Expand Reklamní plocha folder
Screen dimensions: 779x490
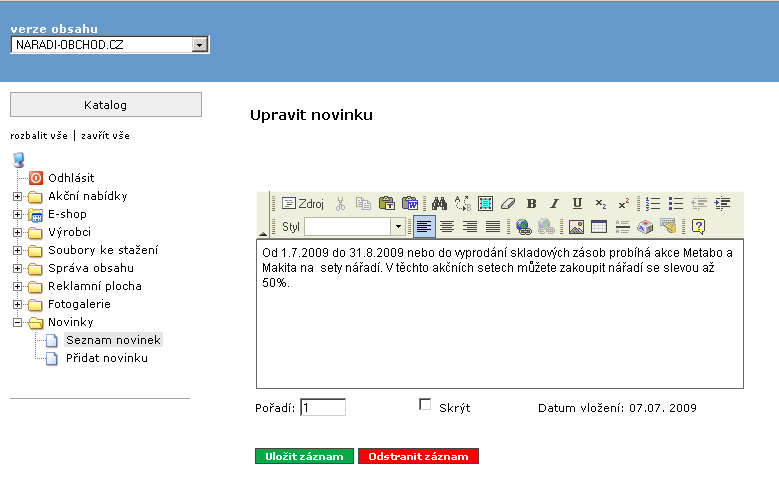pos(17,286)
